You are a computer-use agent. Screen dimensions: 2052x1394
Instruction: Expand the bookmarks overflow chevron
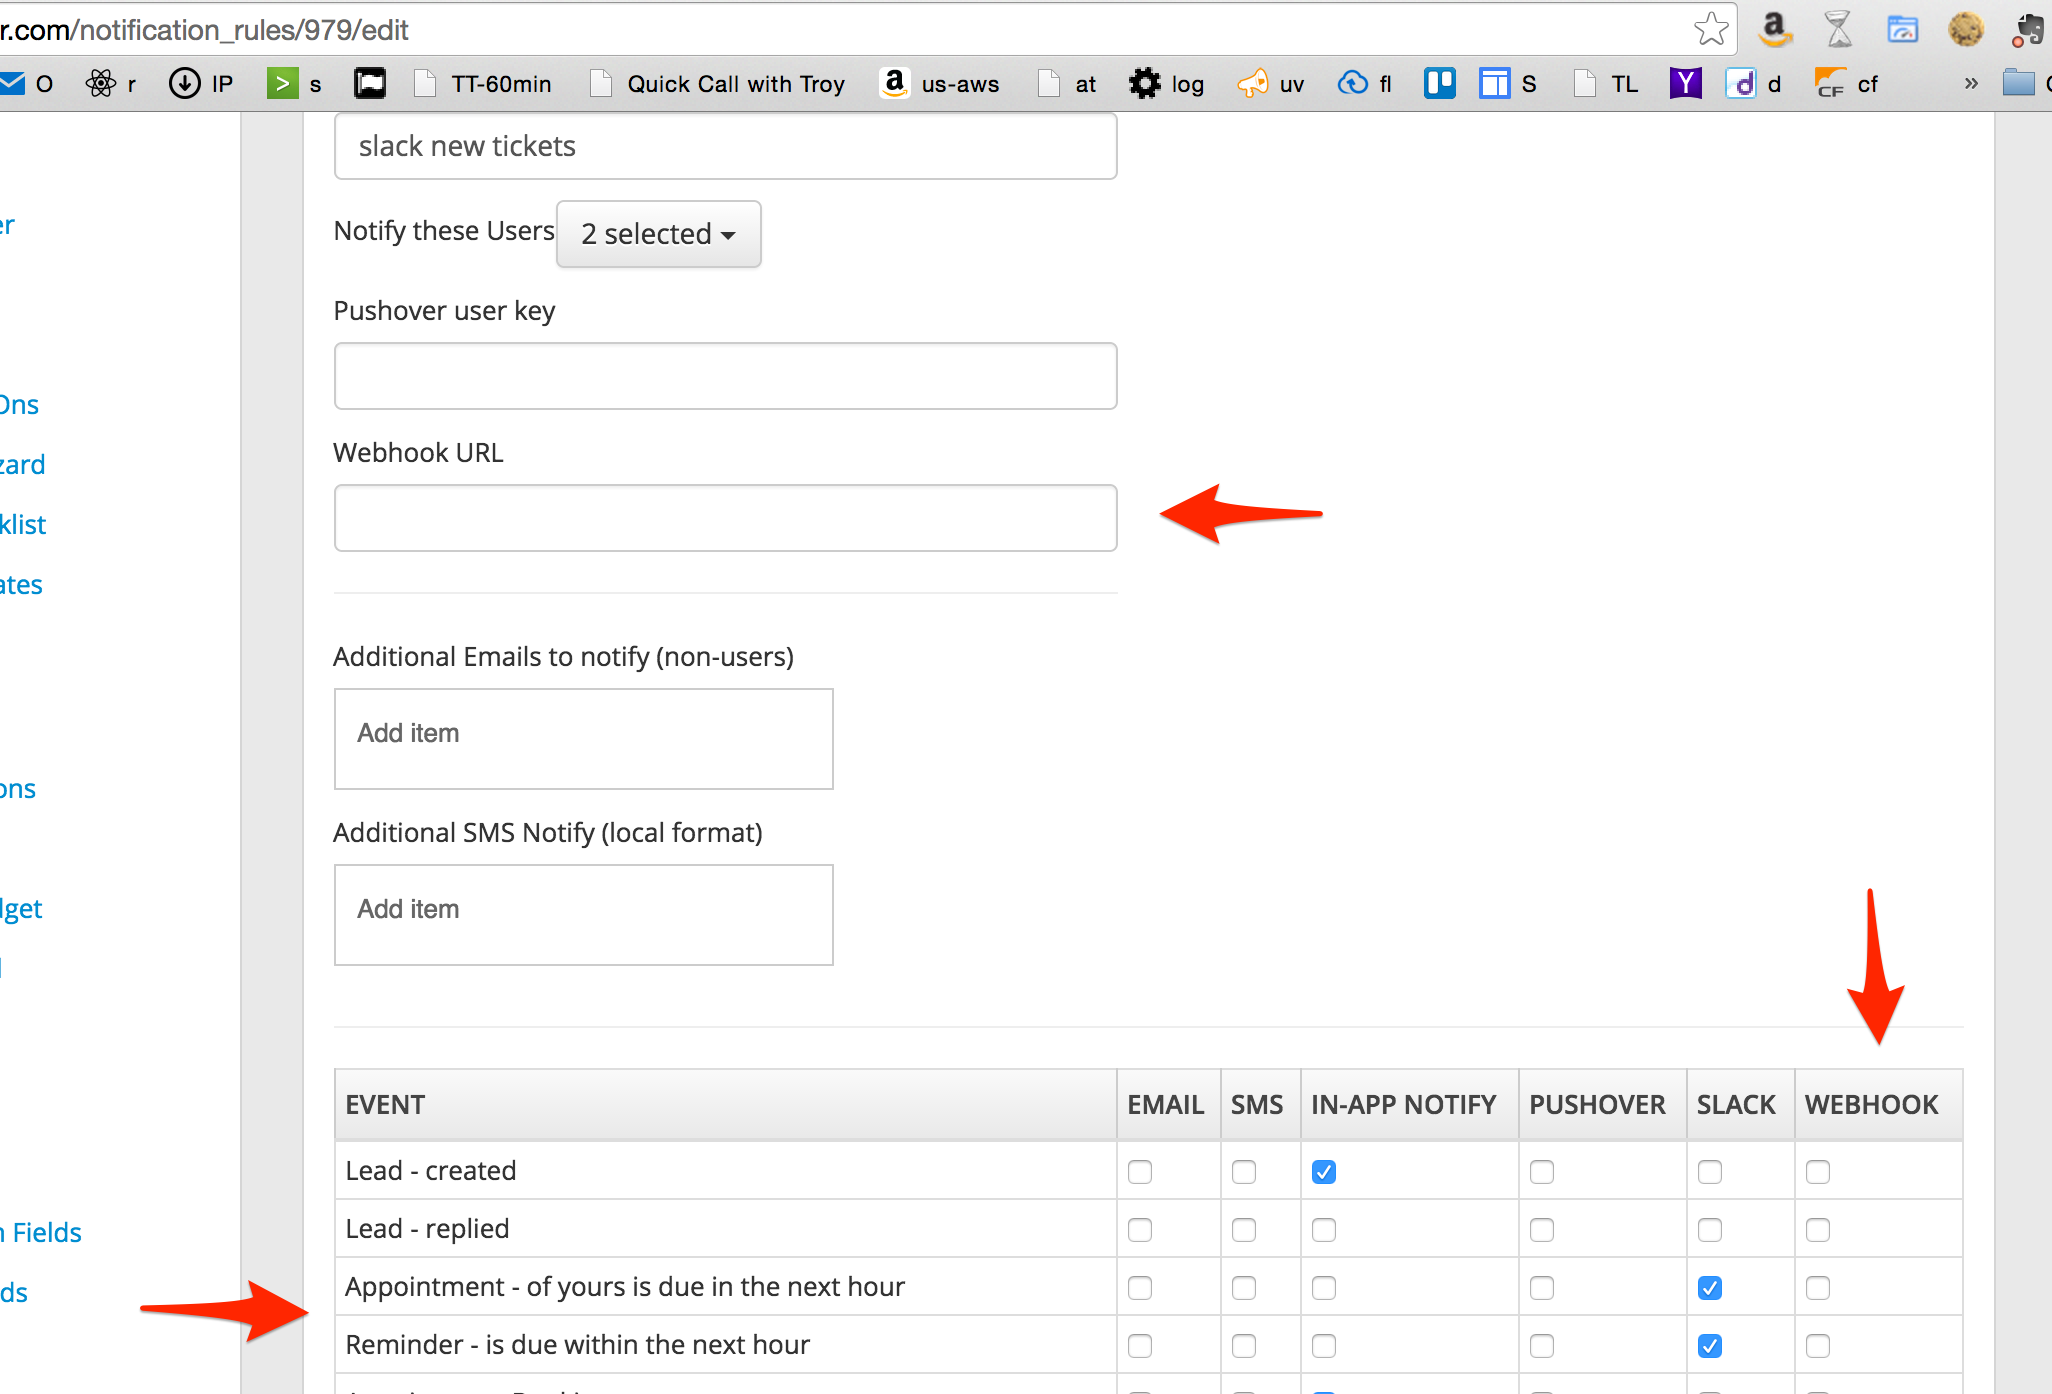1970,84
